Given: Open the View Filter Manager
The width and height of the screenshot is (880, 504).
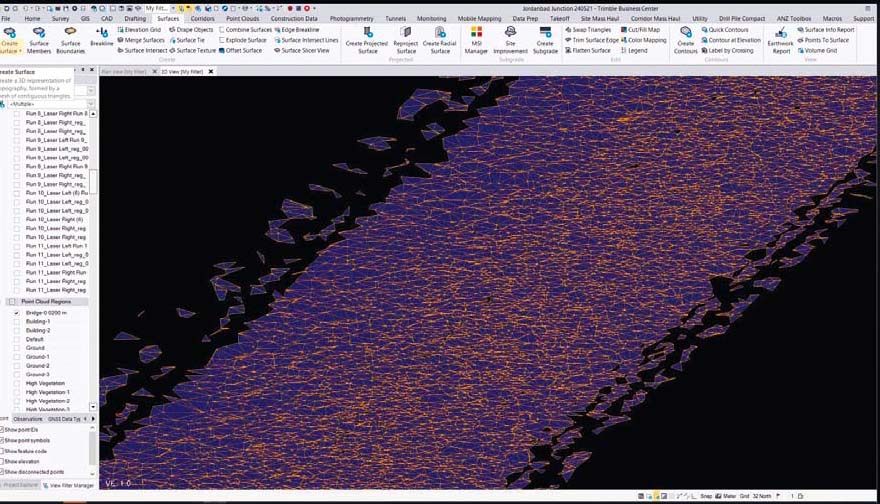Looking at the screenshot, I should click(68, 485).
